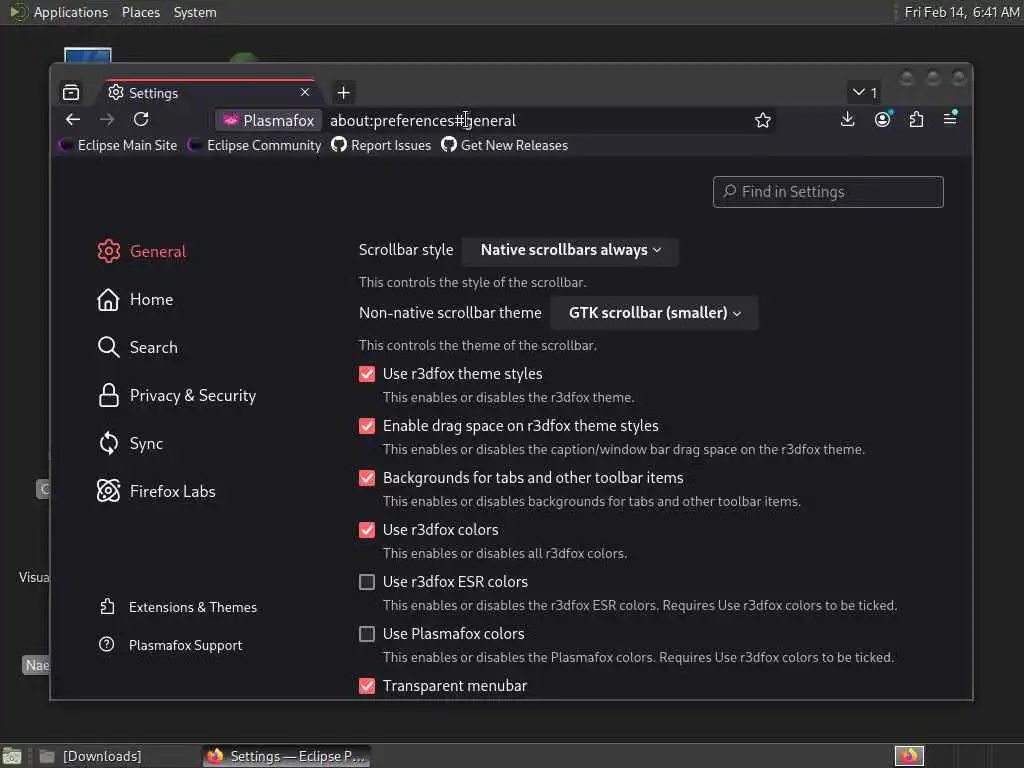Open the Extensions & Themes link

178,607
